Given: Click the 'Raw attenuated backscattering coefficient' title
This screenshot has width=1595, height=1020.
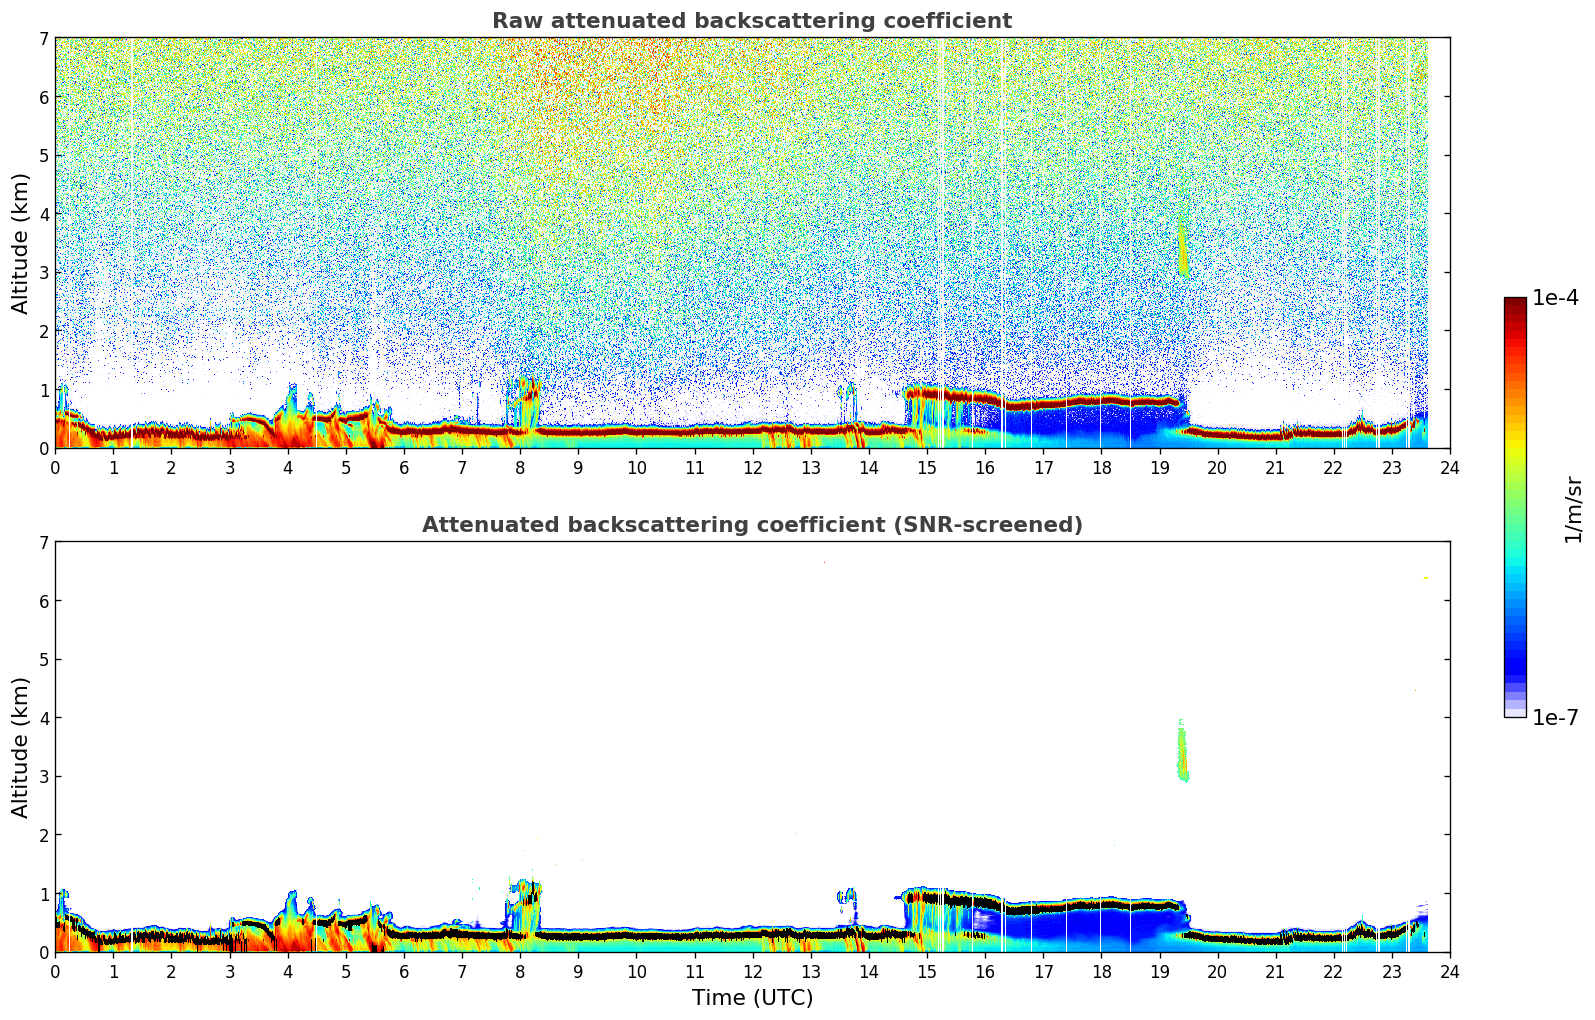Looking at the screenshot, I should pyautogui.click(x=751, y=21).
